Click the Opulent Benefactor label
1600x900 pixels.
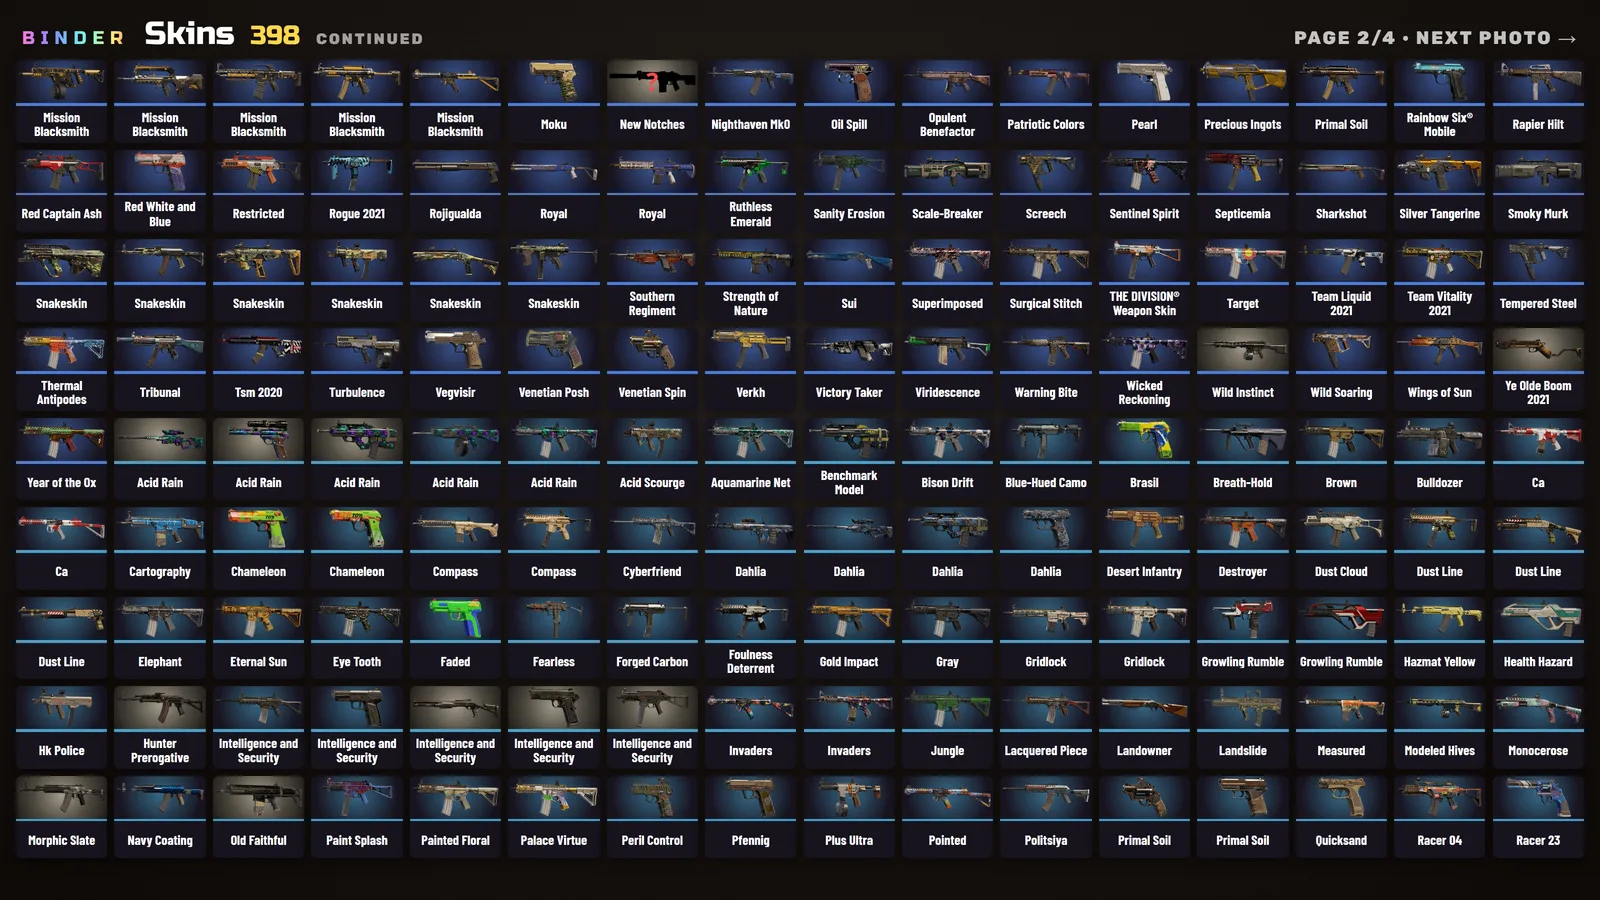pyautogui.click(x=947, y=125)
